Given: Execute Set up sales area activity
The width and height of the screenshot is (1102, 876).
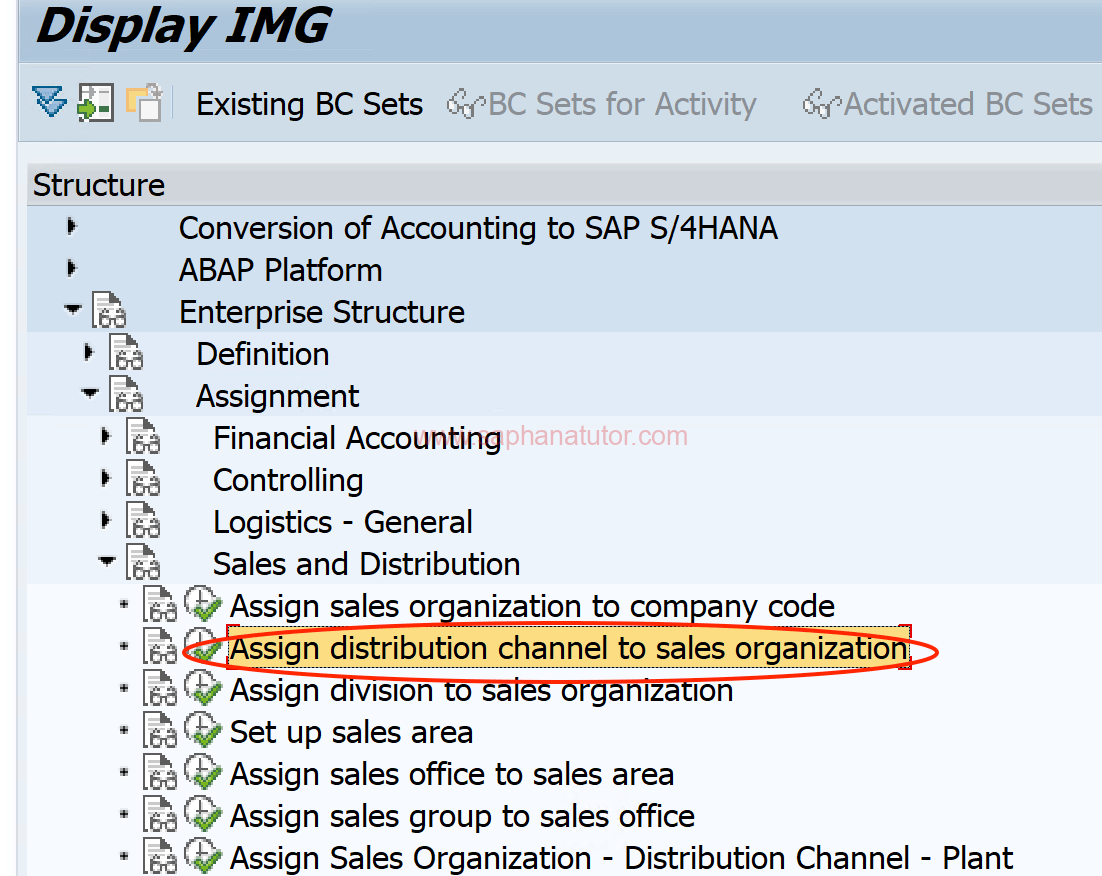Looking at the screenshot, I should [203, 730].
